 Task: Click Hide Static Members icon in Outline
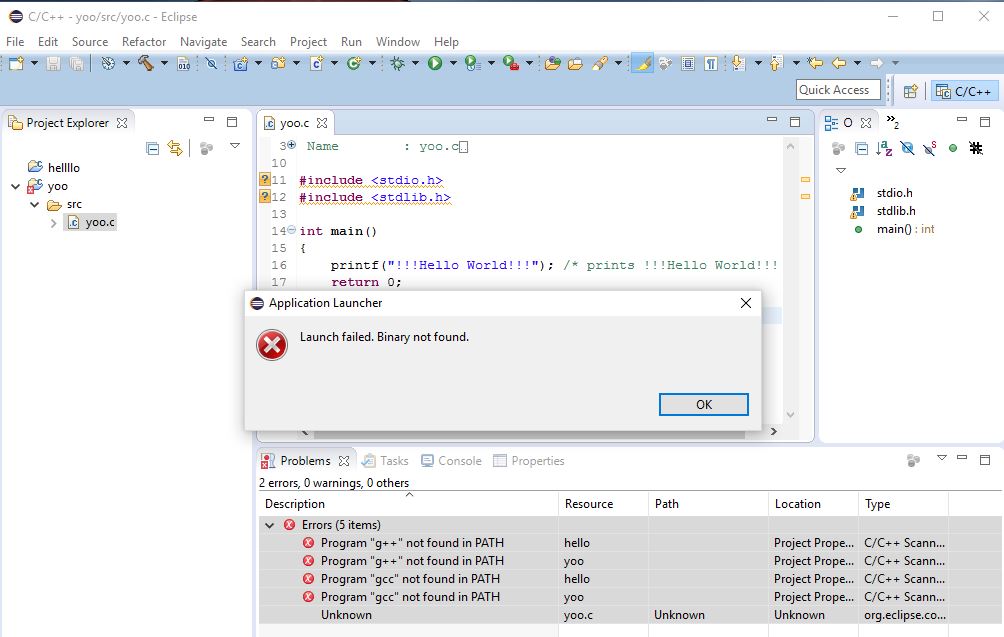tap(930, 149)
